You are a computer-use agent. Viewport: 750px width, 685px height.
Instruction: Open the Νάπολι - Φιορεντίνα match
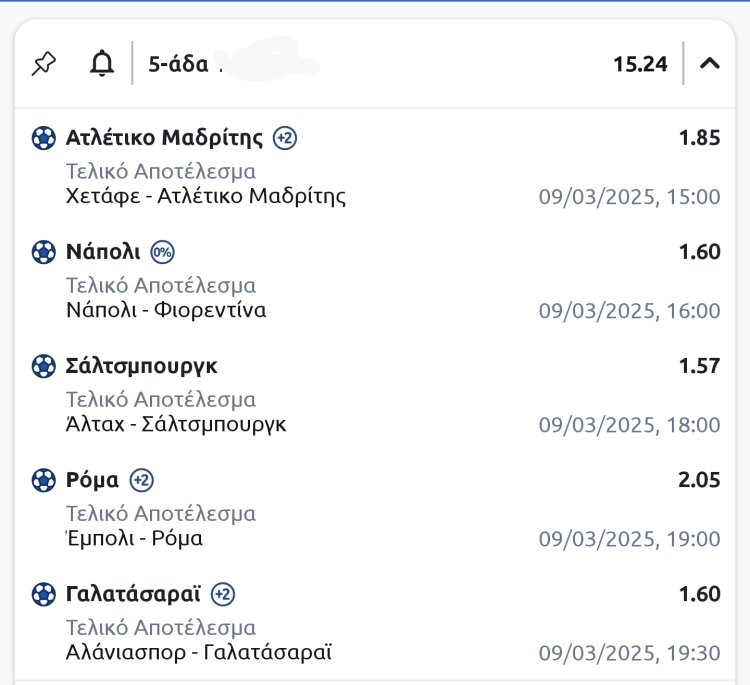coord(166,310)
